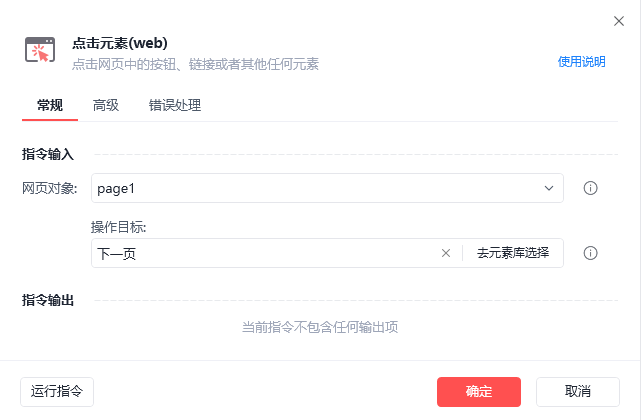
Task: Open the 错误处理 tab
Action: tap(175, 105)
